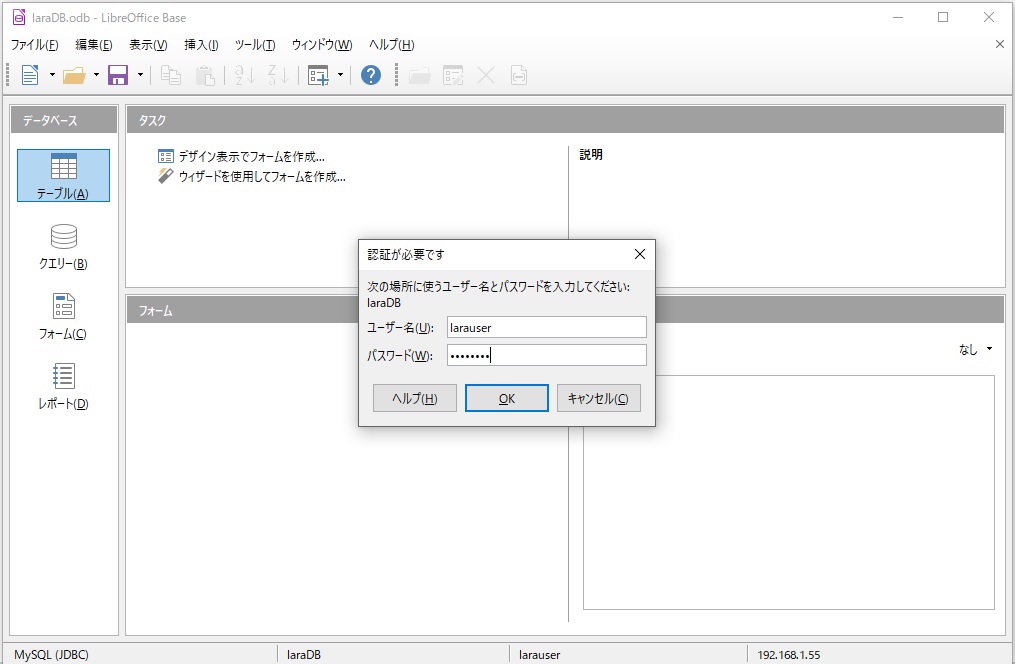This screenshot has width=1015, height=664.
Task: Click the ユーザー名 input field
Action: click(546, 327)
